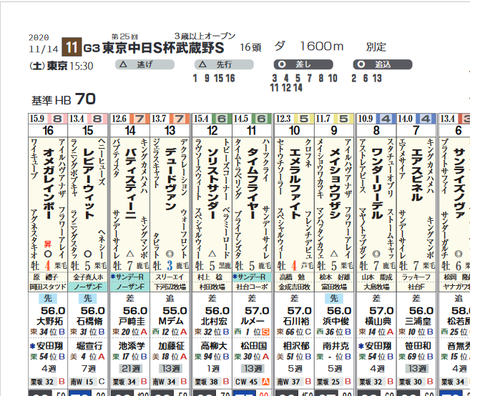480x396 pixels.
Task: Click the 7週 interval cell
Action: 89,369
